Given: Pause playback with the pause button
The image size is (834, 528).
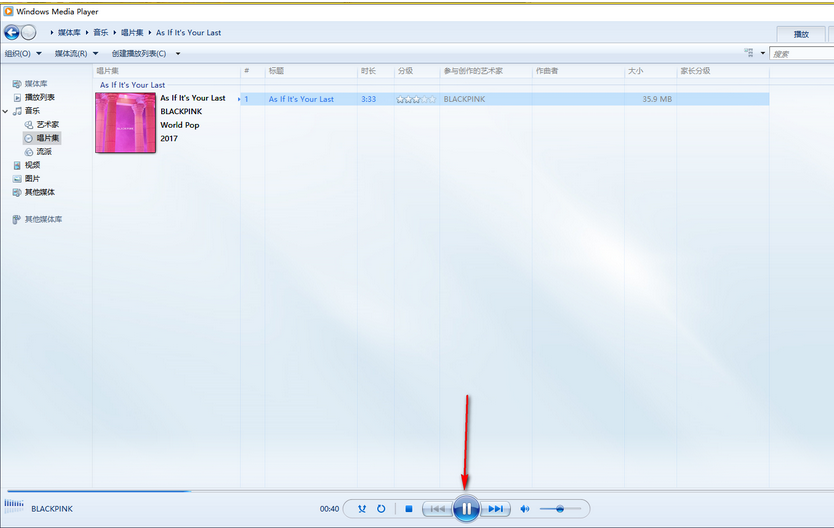Looking at the screenshot, I should [466, 509].
